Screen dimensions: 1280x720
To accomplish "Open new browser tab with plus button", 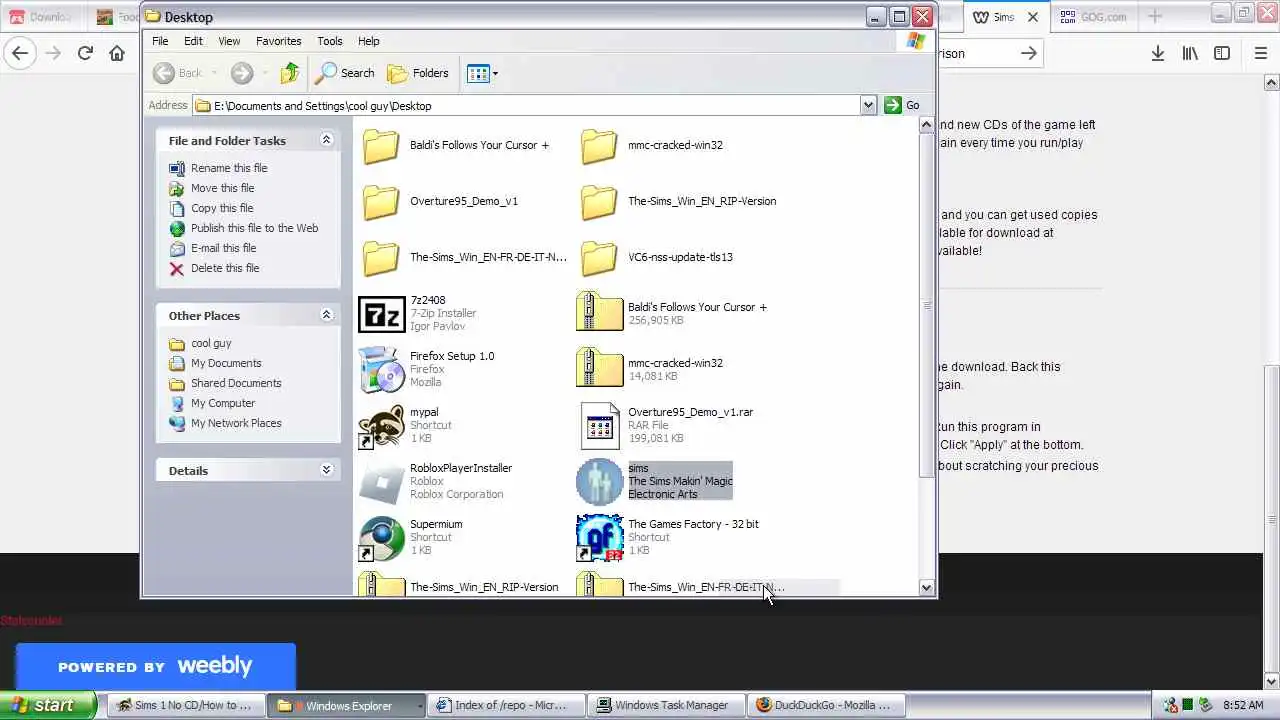I will pos(1155,16).
